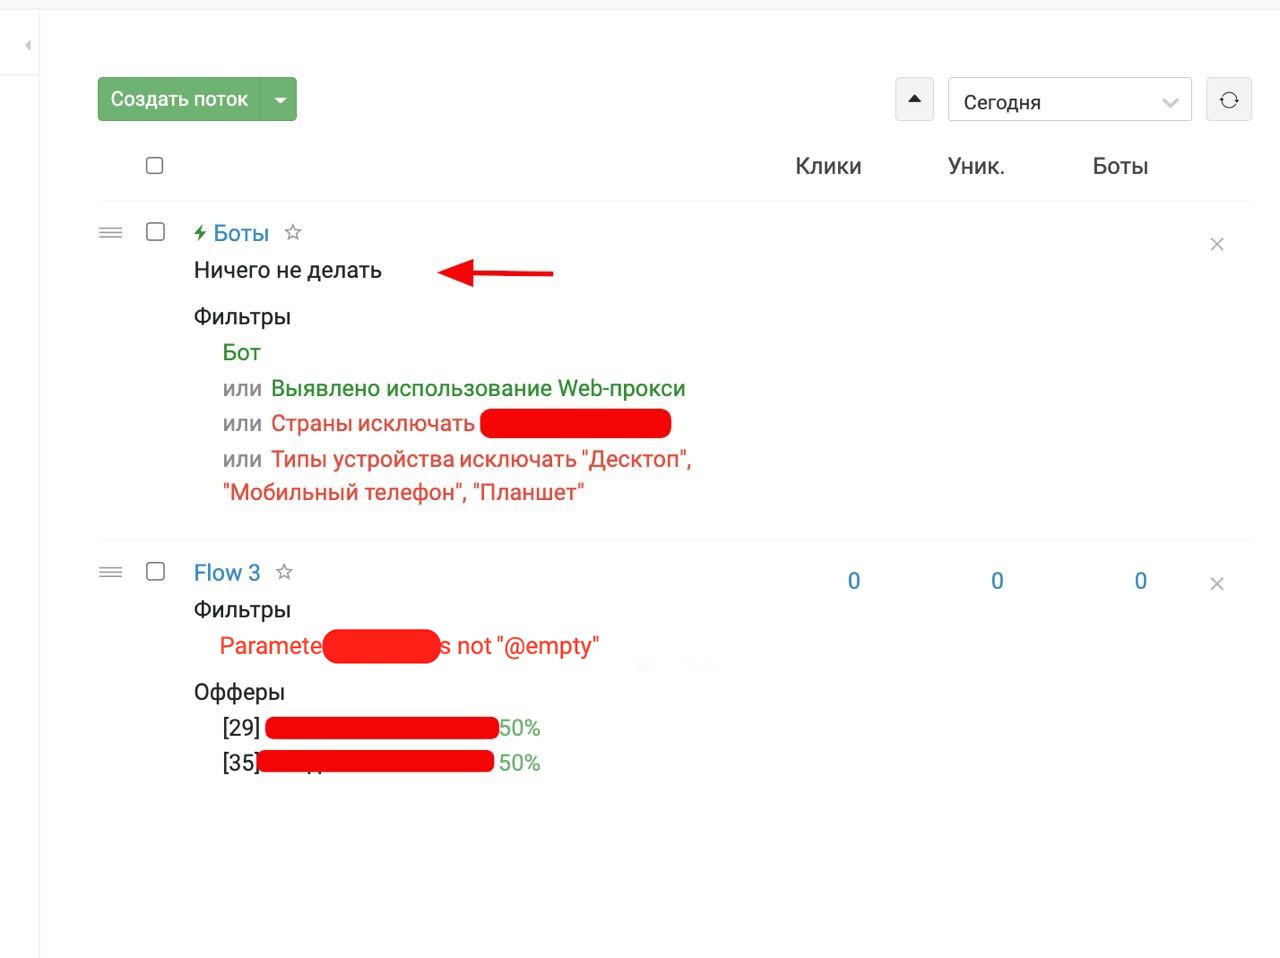The height and width of the screenshot is (958, 1280).
Task: Star the Боты flow as favorite
Action: click(293, 232)
